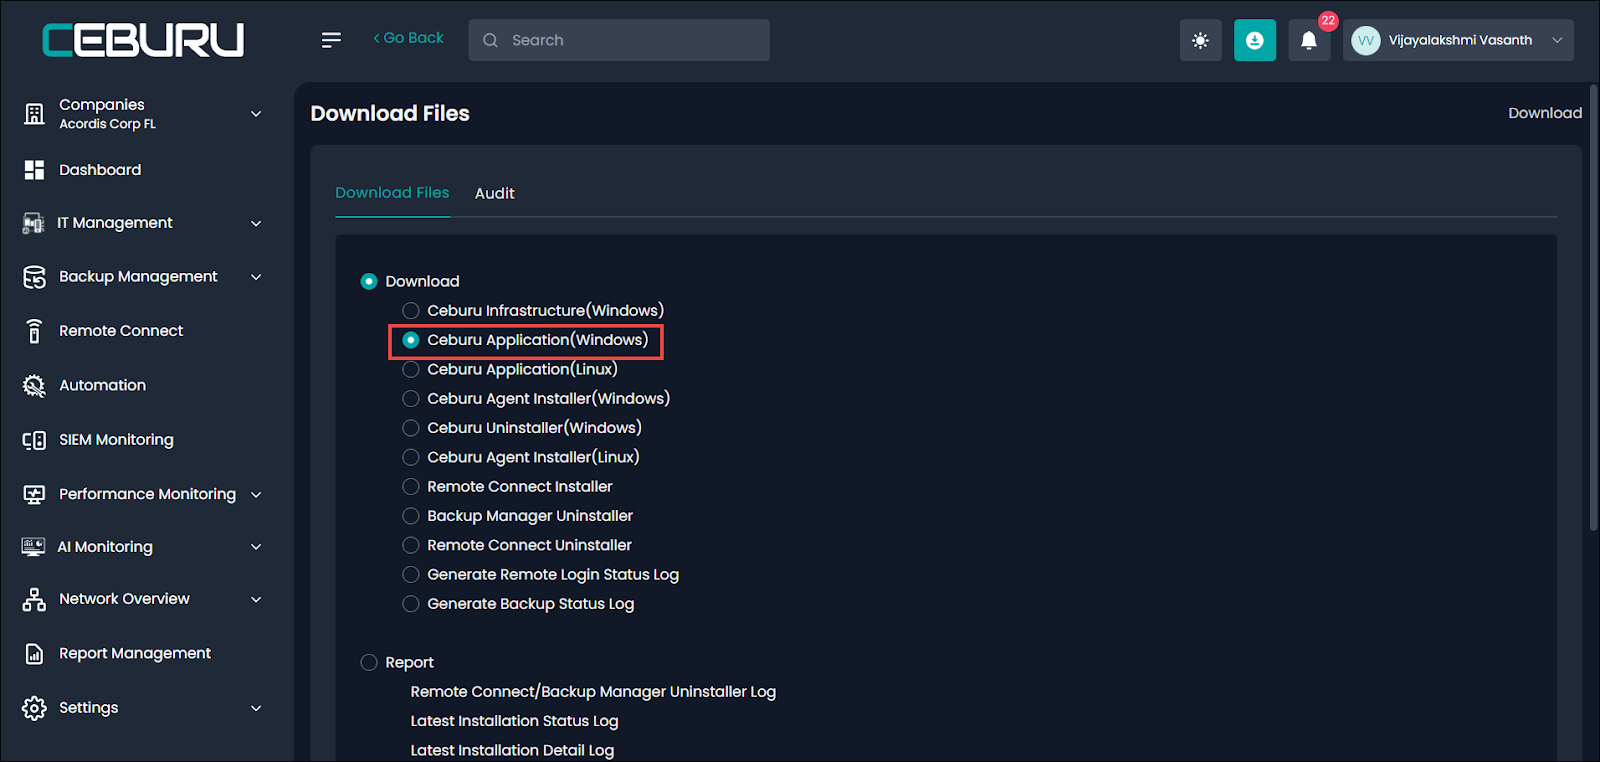Click the Remote Connect antenna icon
The height and width of the screenshot is (762, 1600).
click(34, 331)
